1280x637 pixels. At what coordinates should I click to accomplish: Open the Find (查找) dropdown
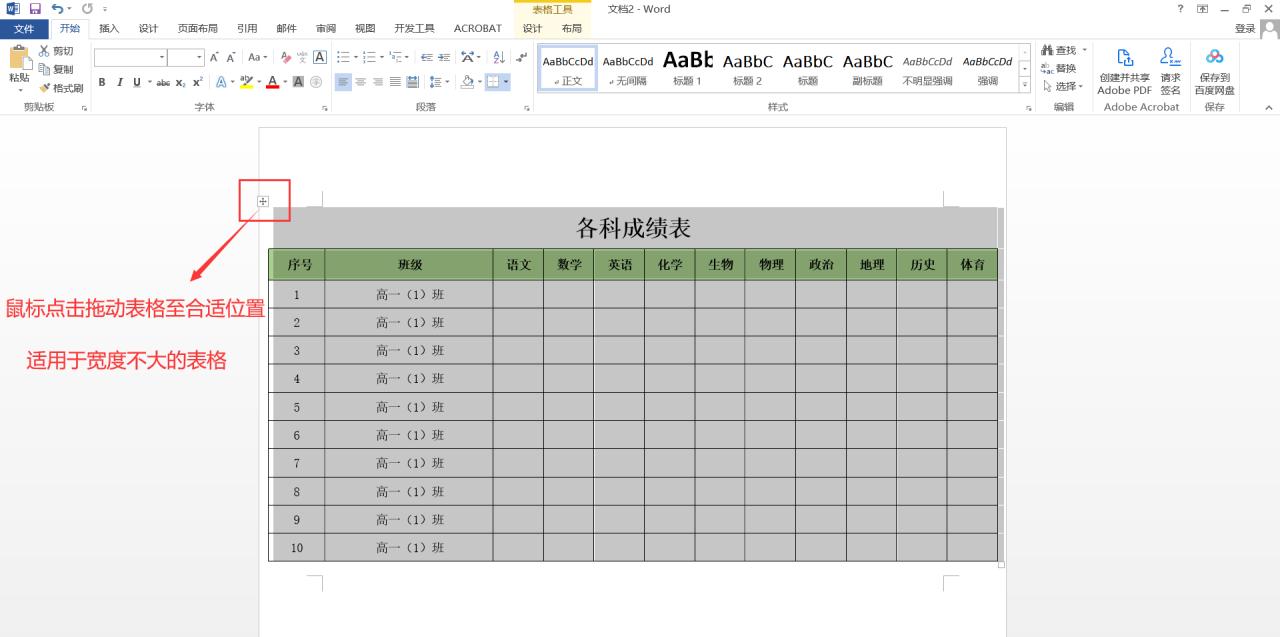[x=1085, y=50]
